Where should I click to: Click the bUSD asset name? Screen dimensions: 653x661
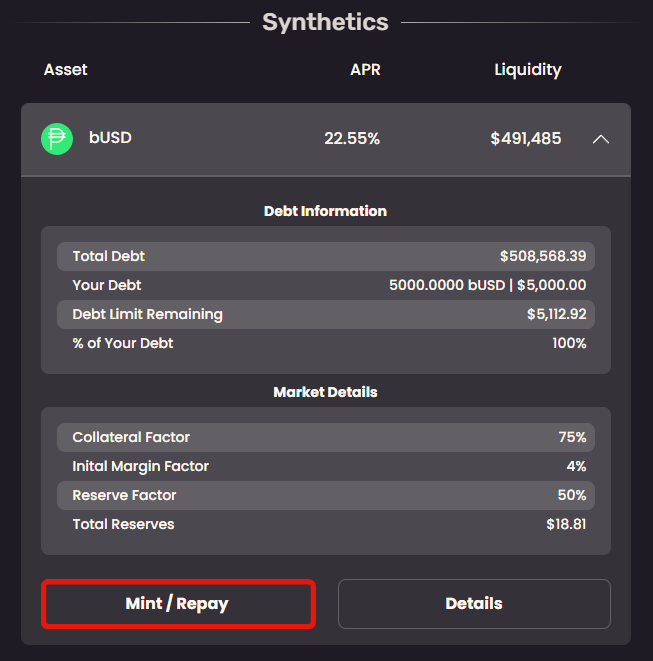tap(110, 138)
